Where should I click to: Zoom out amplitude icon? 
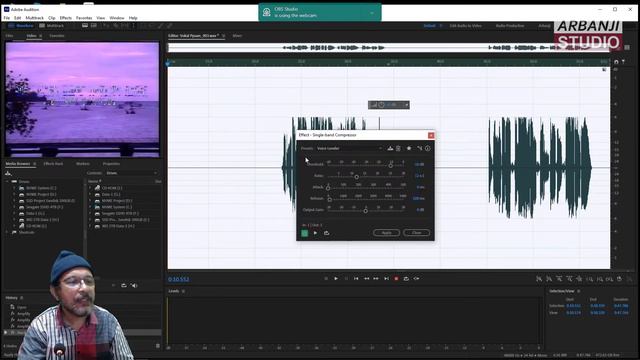tap(549, 279)
